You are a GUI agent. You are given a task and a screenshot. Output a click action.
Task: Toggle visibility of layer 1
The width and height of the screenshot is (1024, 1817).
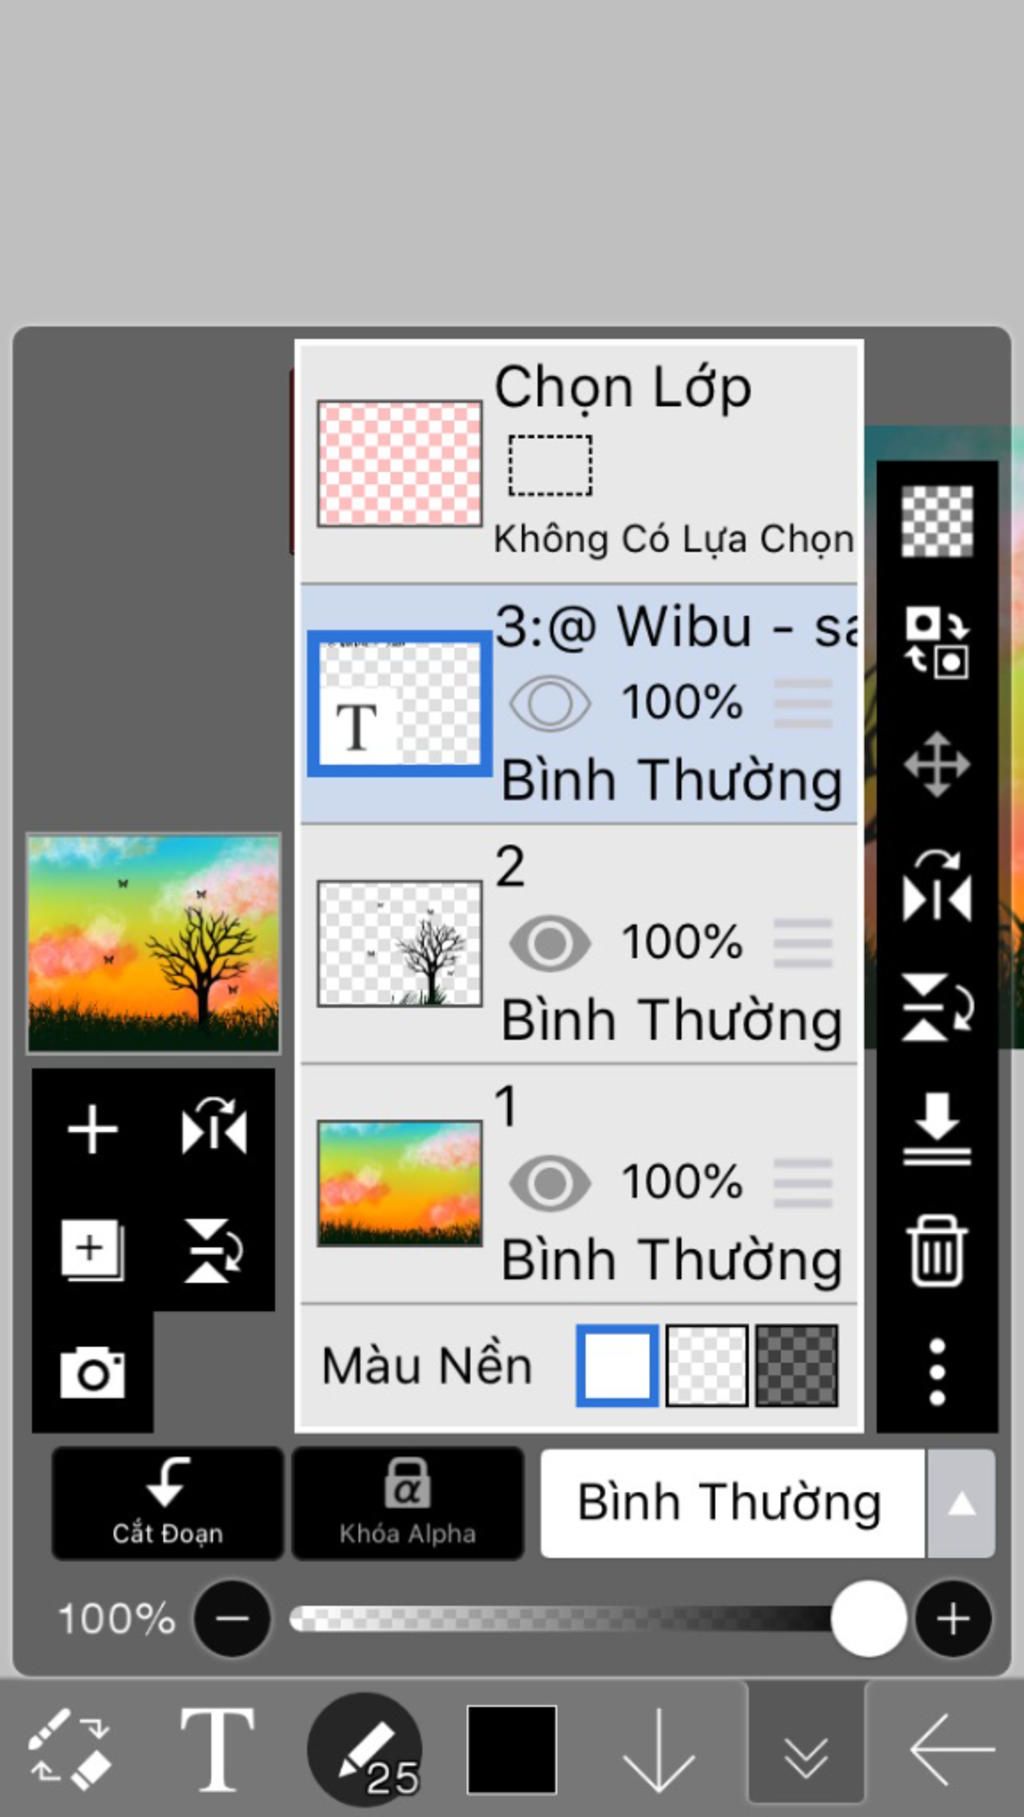(549, 1183)
